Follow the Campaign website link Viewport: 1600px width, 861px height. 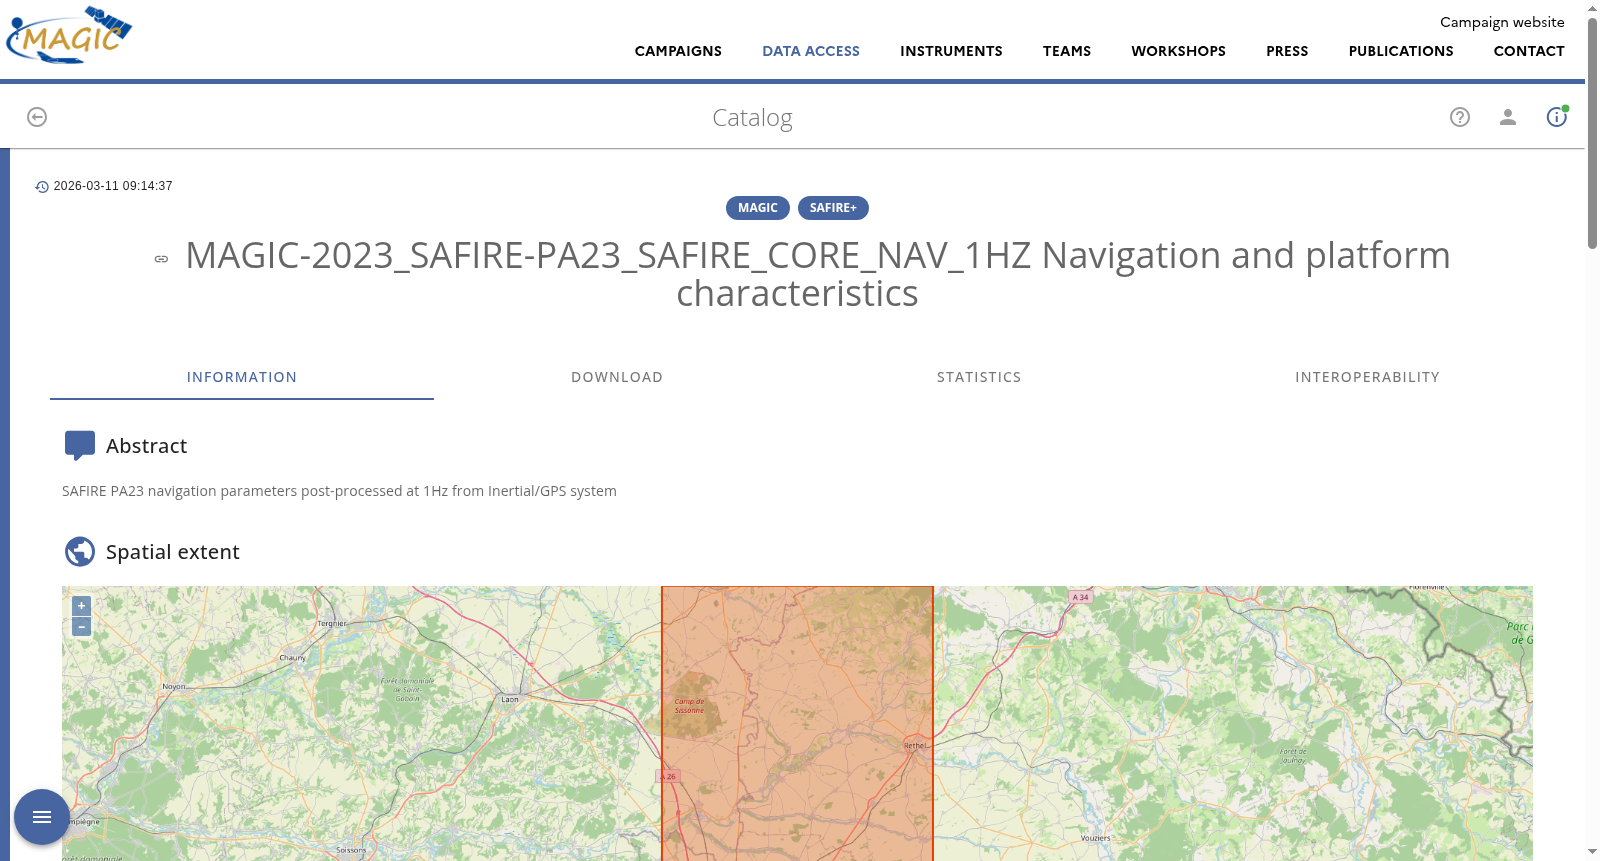tap(1502, 22)
